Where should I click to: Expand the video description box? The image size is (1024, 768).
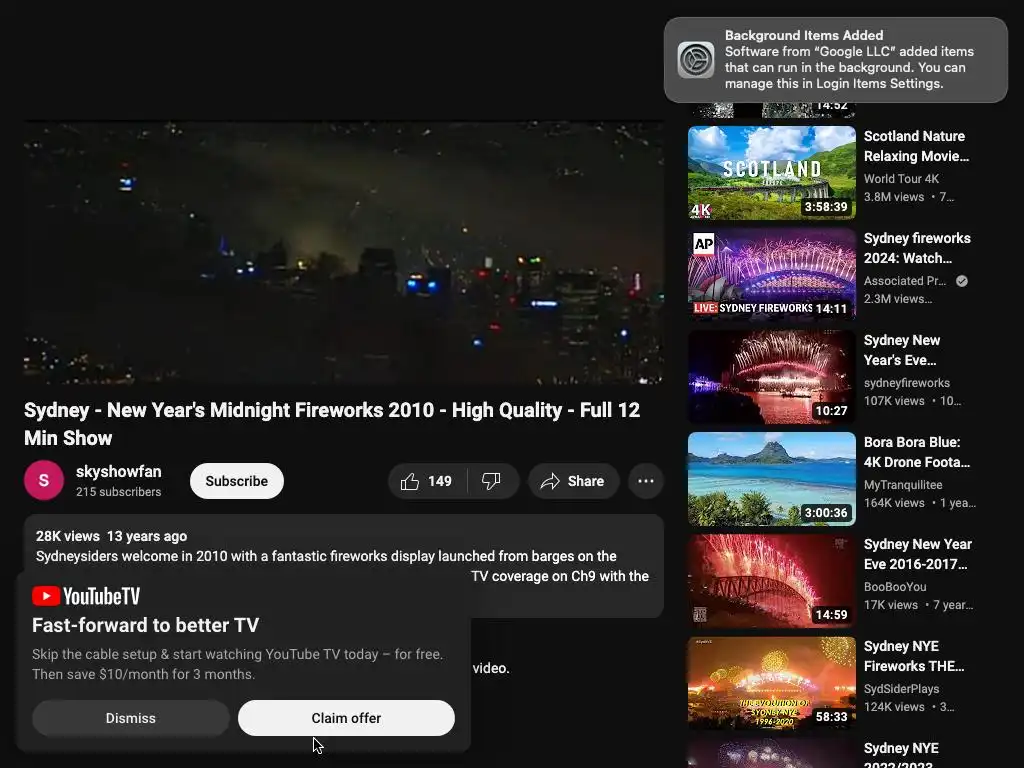[x=344, y=566]
